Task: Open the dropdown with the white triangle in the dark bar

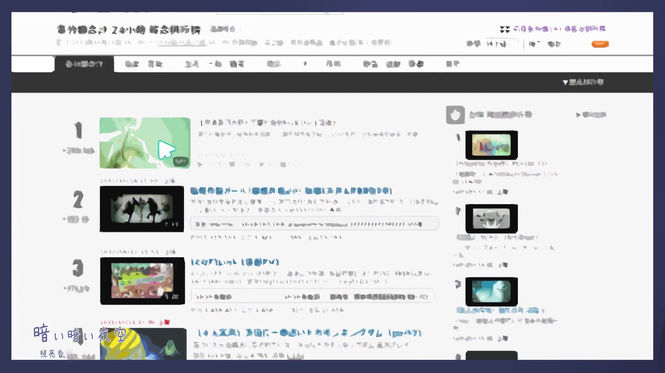Action: point(583,82)
